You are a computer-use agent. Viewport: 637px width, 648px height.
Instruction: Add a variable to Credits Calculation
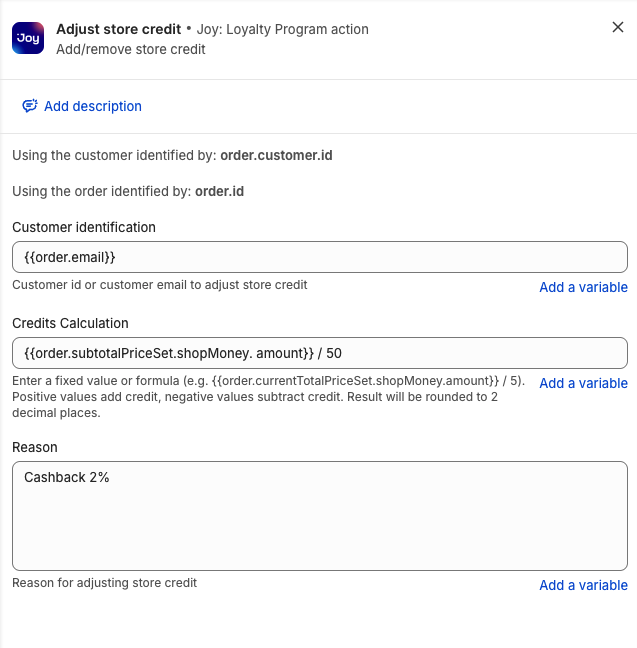(x=583, y=383)
